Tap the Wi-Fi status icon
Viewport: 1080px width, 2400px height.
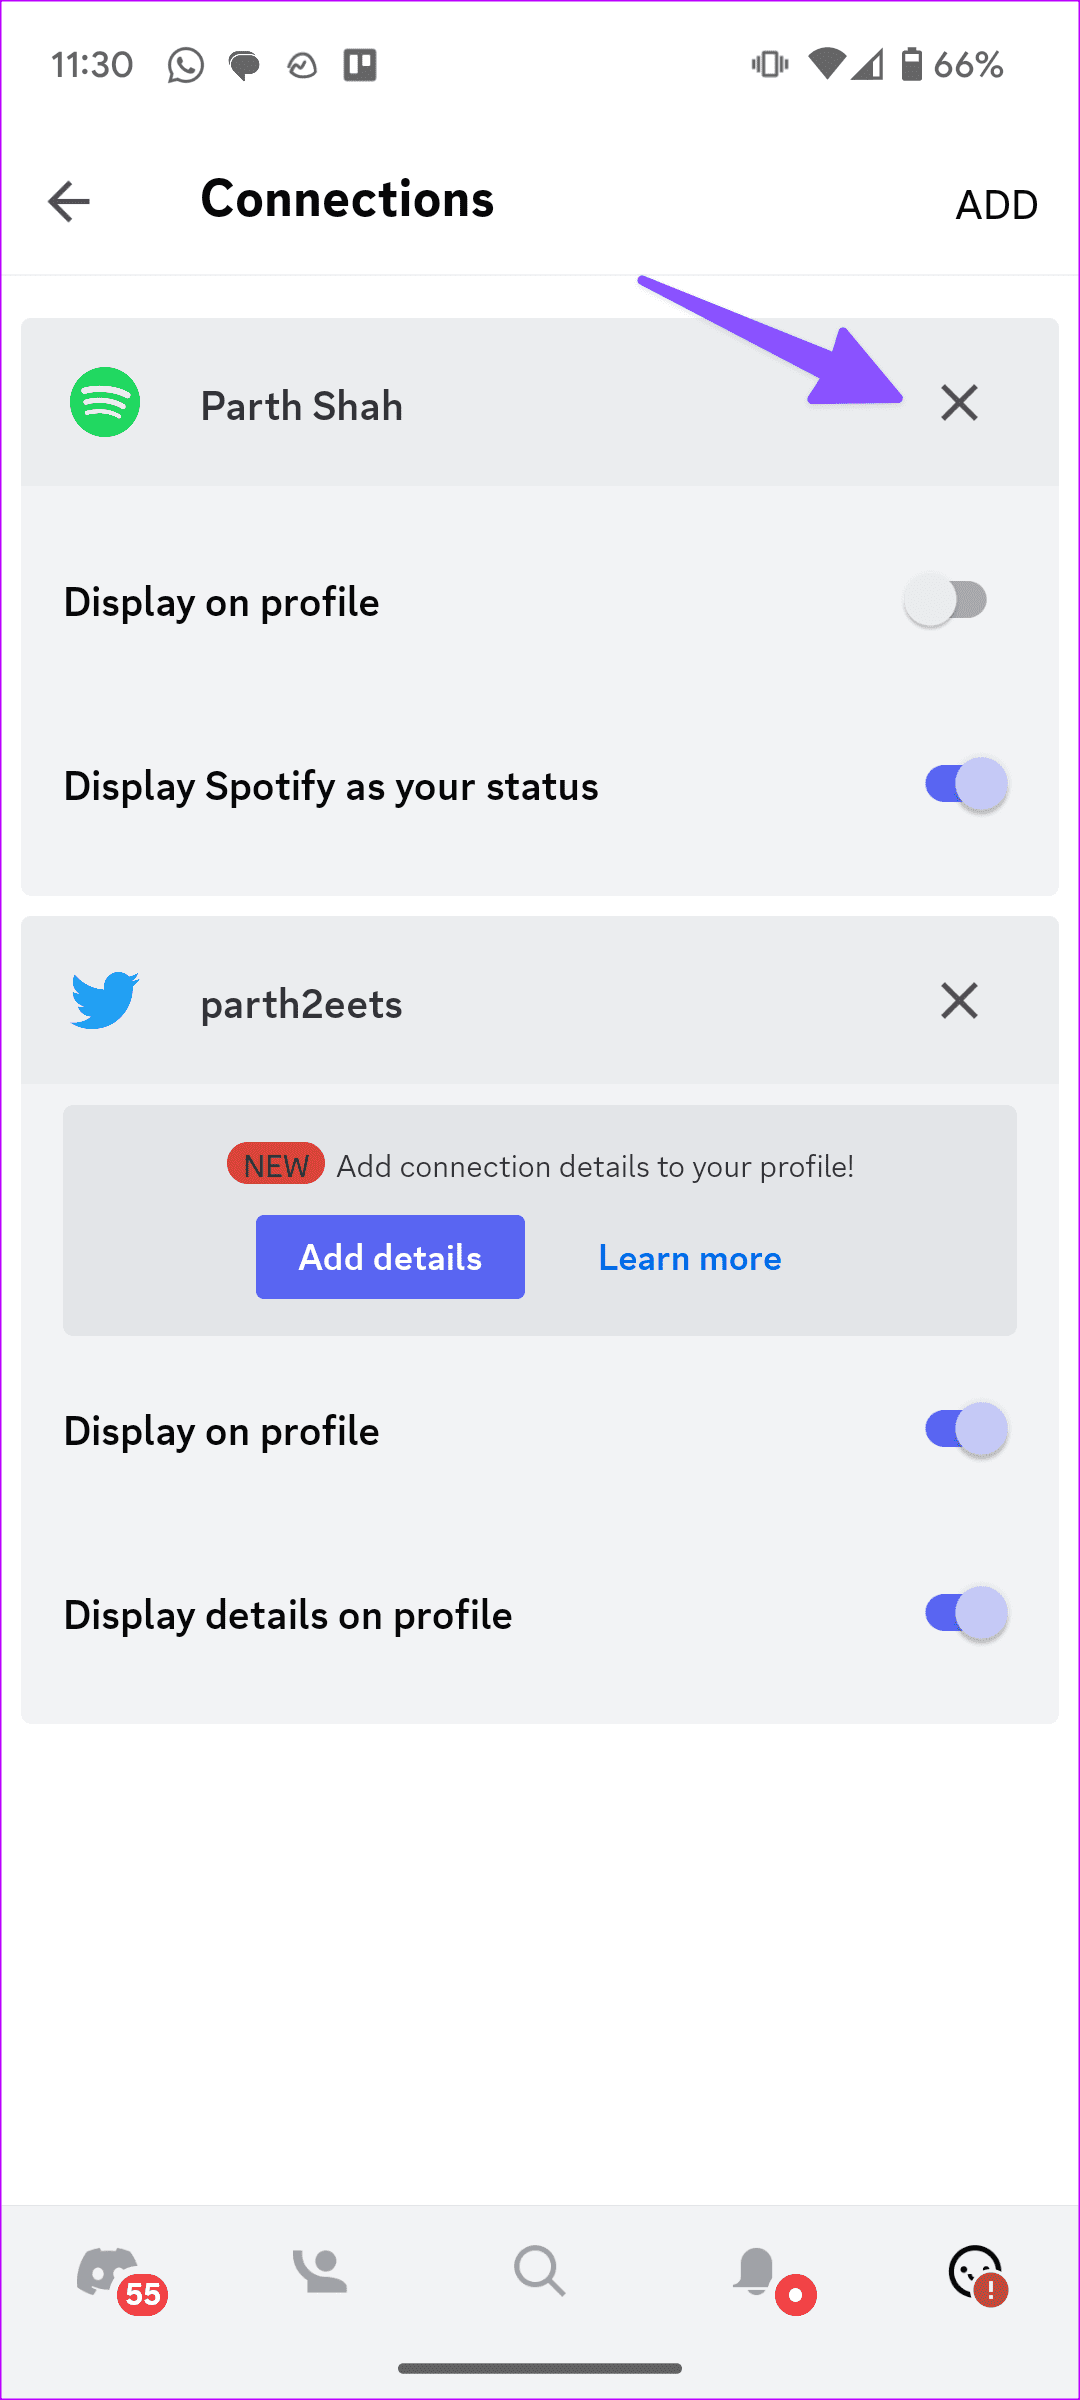826,64
